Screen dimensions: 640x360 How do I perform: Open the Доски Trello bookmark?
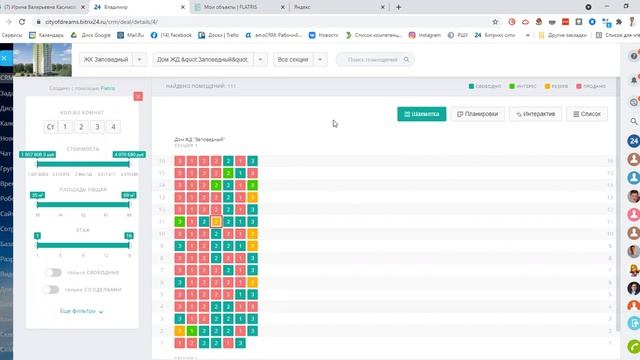218,35
